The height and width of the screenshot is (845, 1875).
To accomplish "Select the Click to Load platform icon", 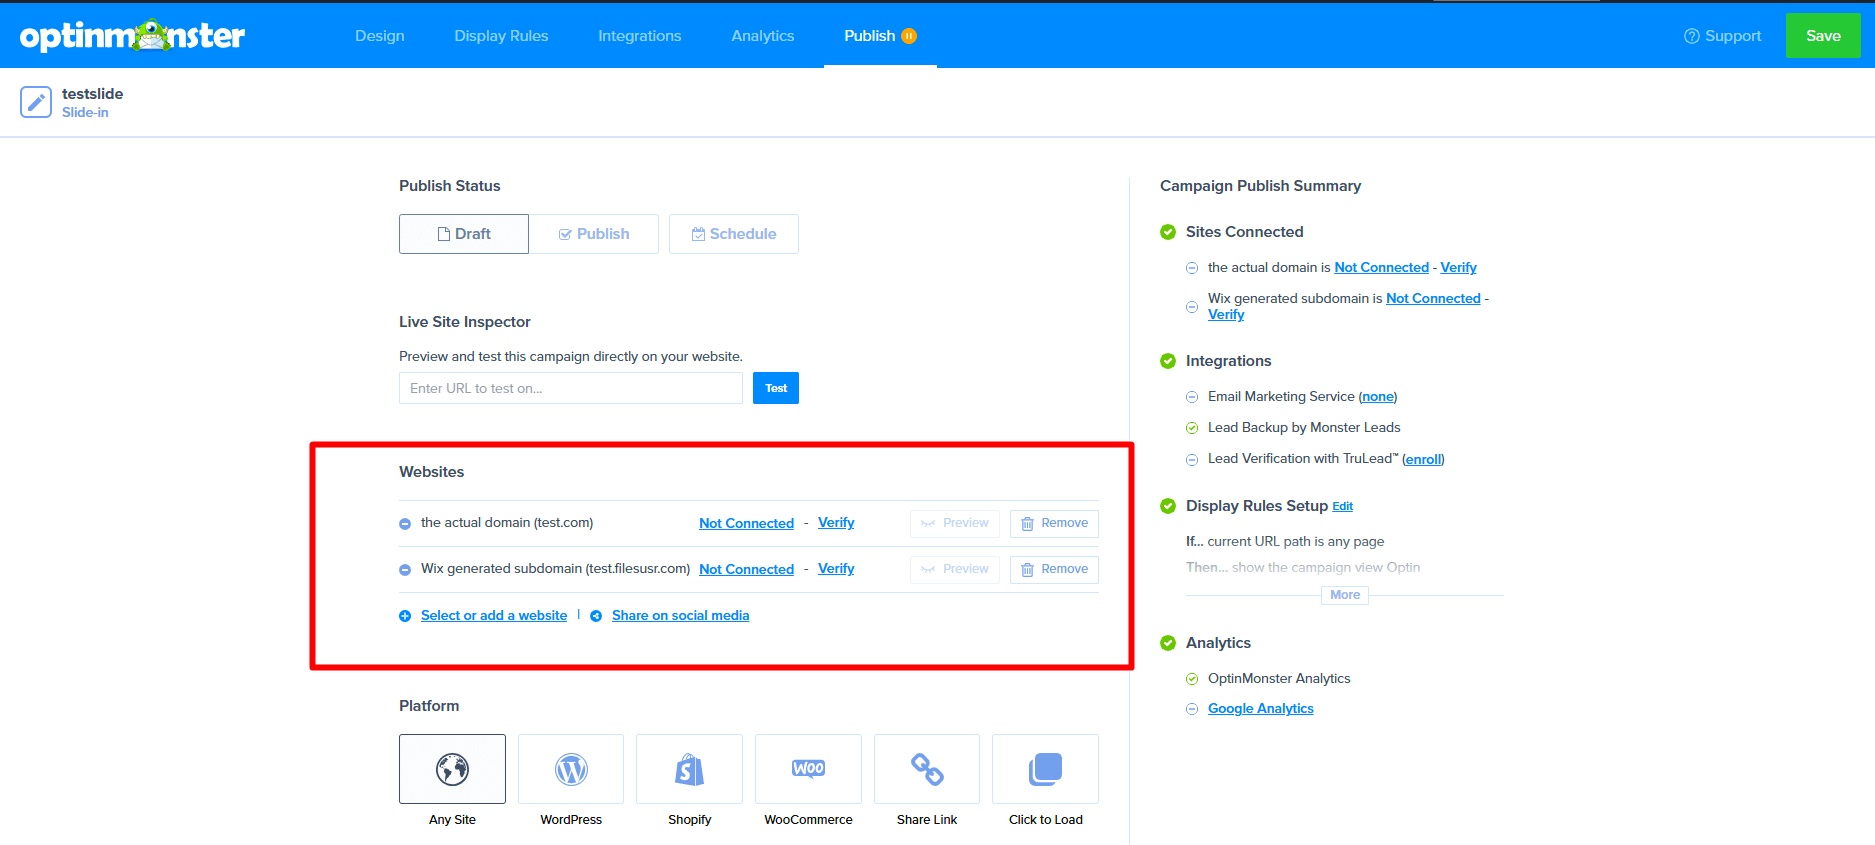I will coord(1045,769).
